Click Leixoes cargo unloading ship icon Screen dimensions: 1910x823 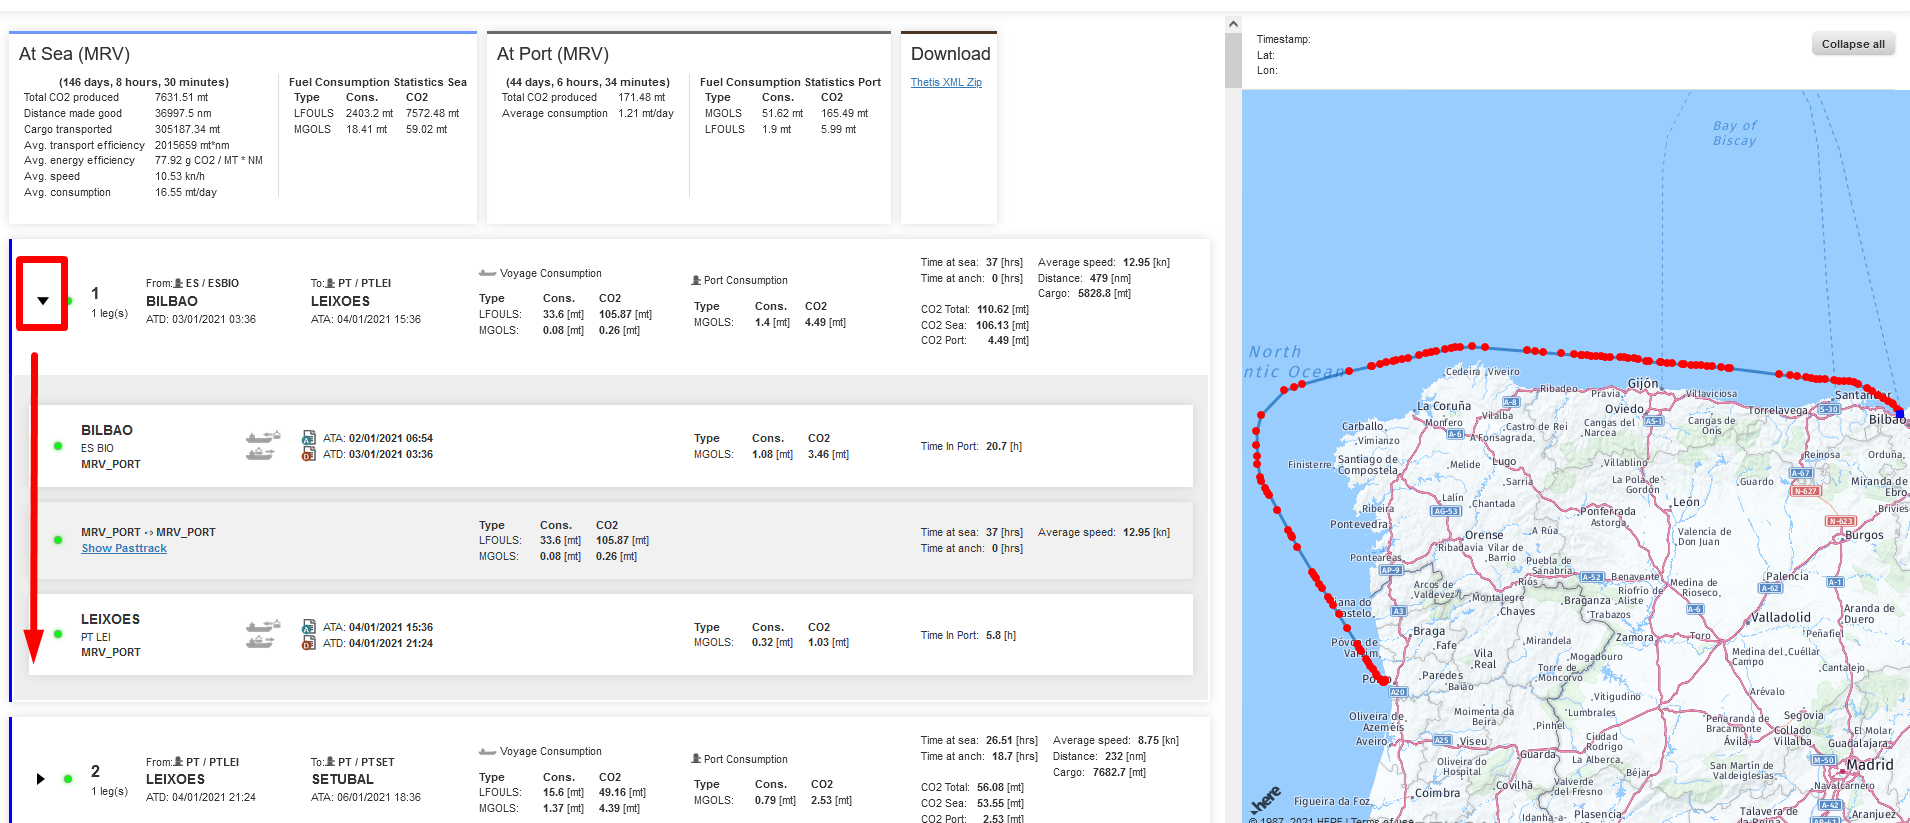260,642
